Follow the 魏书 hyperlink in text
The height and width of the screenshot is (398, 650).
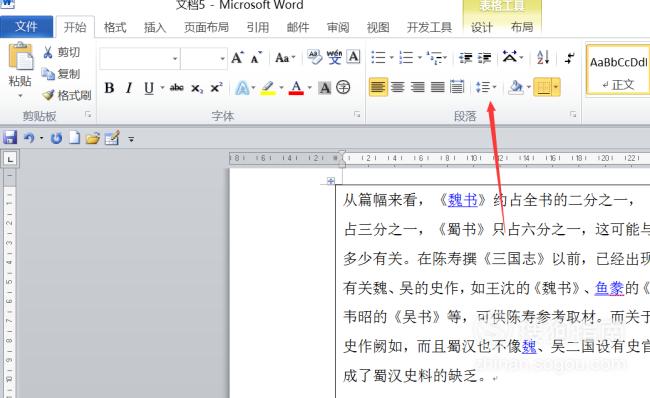[x=463, y=200]
